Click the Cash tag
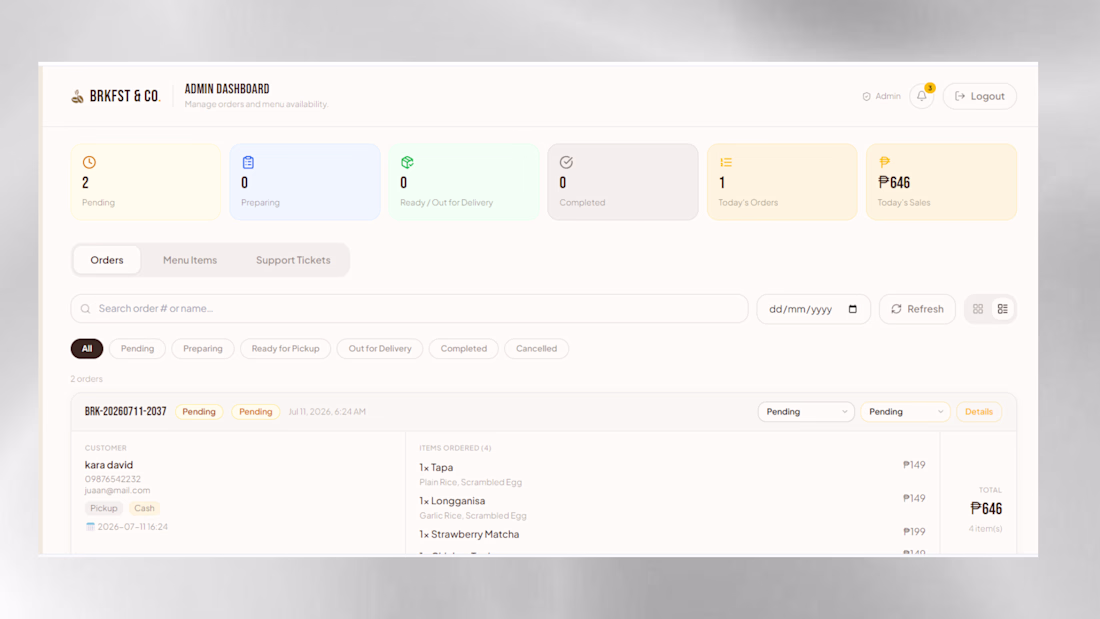Screen dimensions: 1100x619 [145, 508]
